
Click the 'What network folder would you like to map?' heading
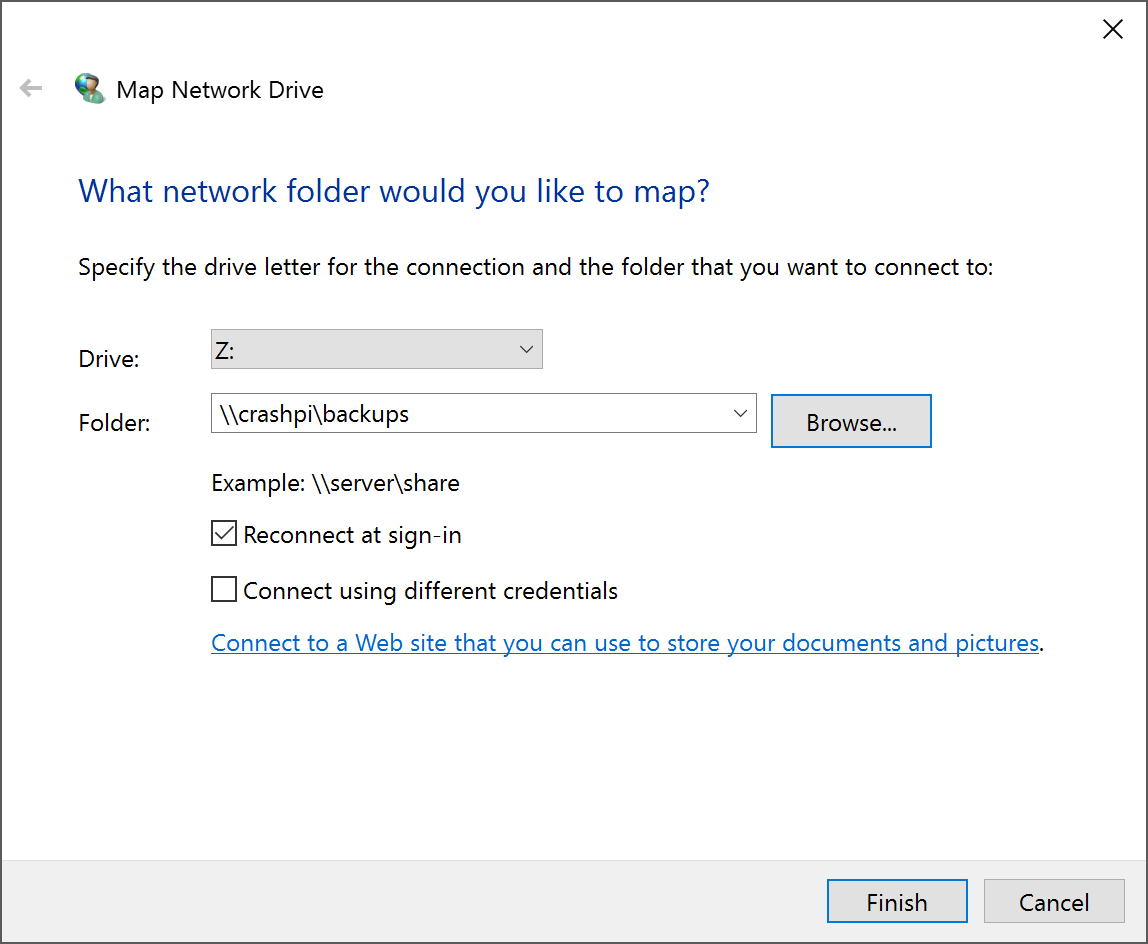tap(394, 191)
